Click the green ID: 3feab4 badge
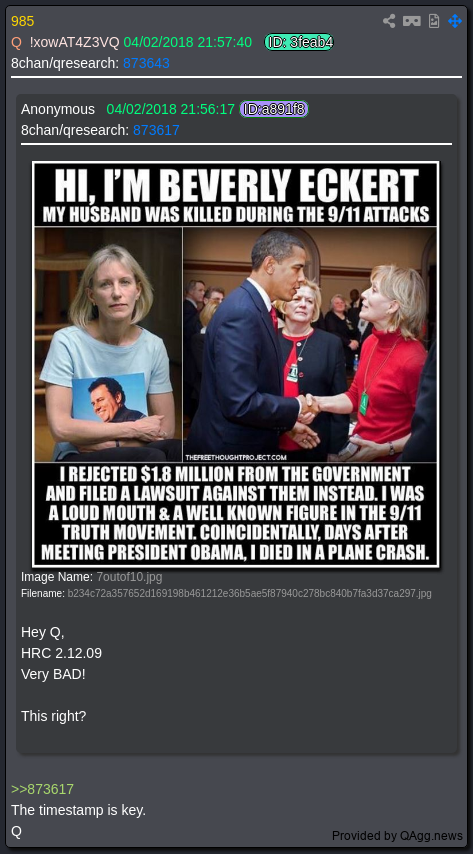473x854 pixels. pyautogui.click(x=299, y=42)
